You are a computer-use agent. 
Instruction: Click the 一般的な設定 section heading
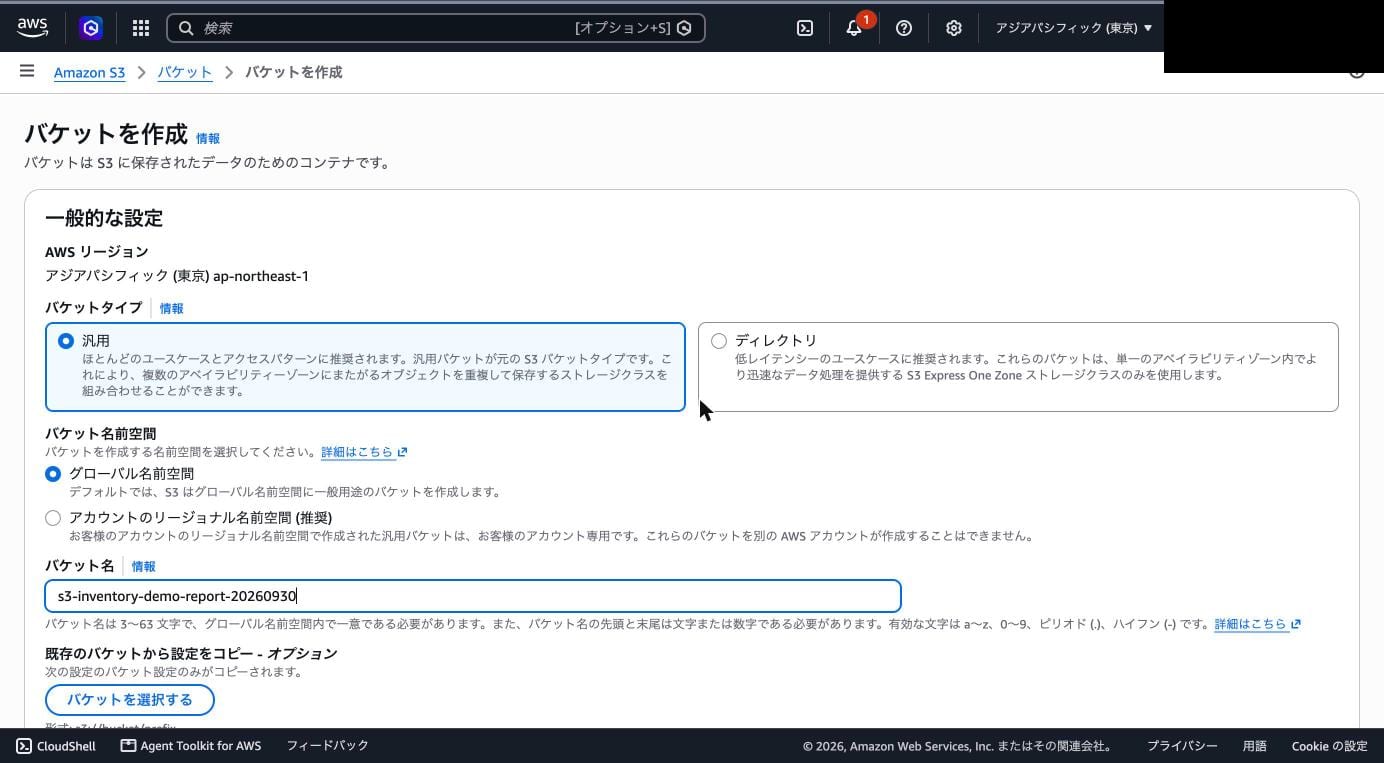click(x=104, y=218)
